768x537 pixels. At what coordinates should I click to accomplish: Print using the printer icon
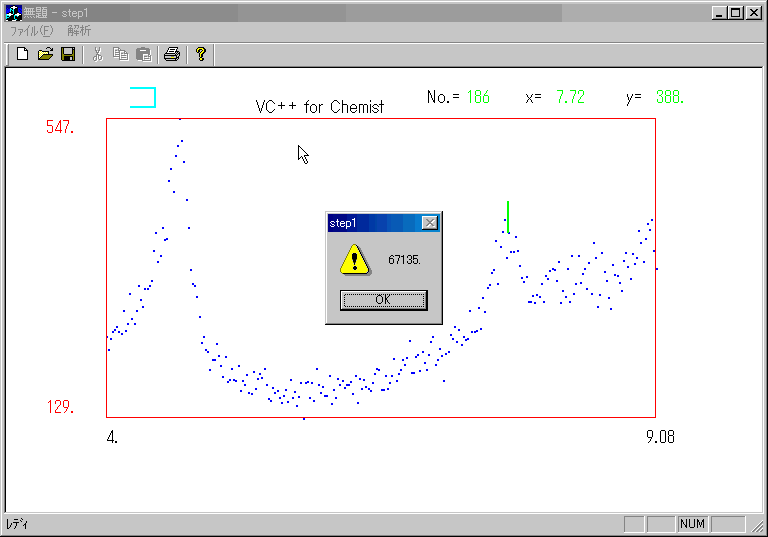[172, 54]
